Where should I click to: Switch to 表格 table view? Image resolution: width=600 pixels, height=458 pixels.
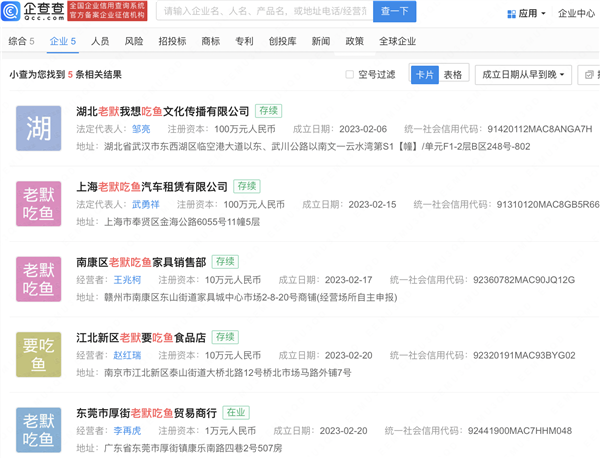[453, 74]
